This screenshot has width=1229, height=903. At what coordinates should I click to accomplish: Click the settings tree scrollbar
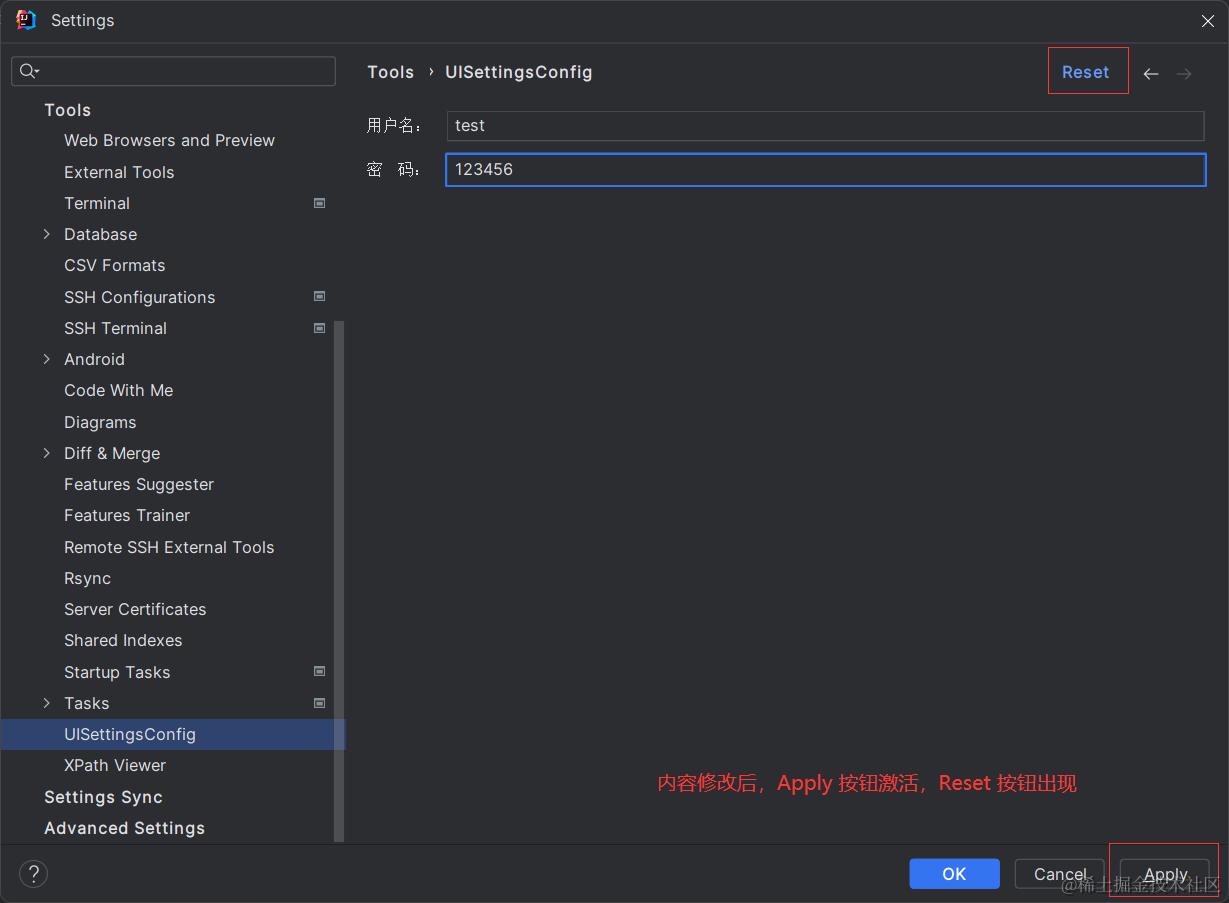pyautogui.click(x=339, y=580)
